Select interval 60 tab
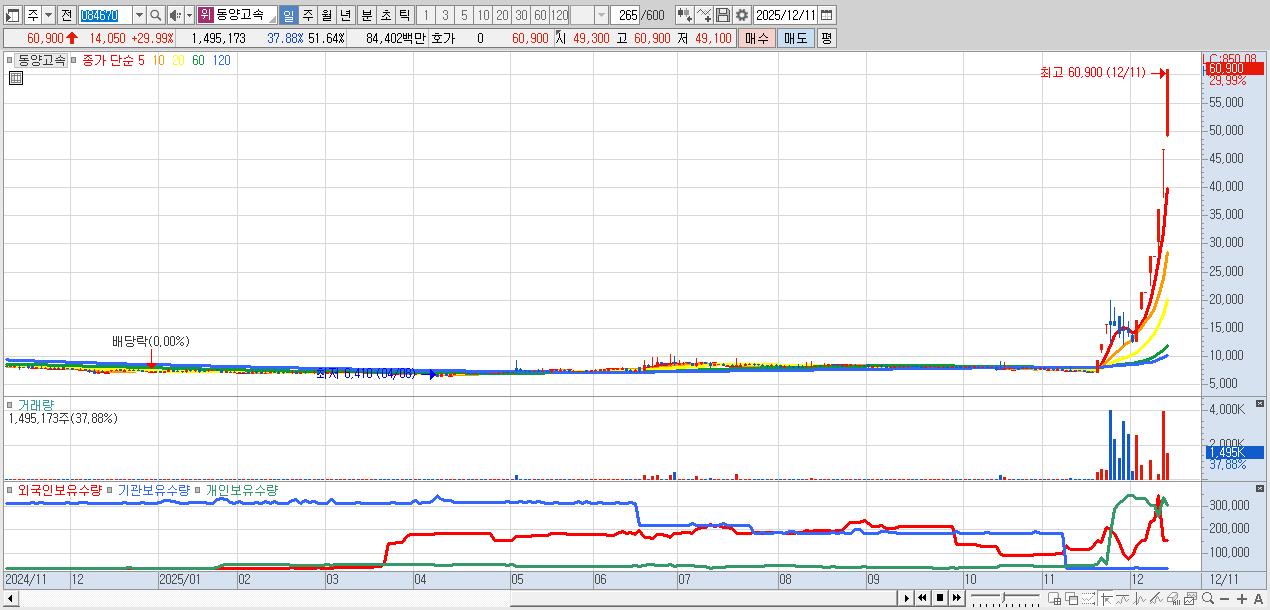This screenshot has height=610, width=1270. click(540, 15)
